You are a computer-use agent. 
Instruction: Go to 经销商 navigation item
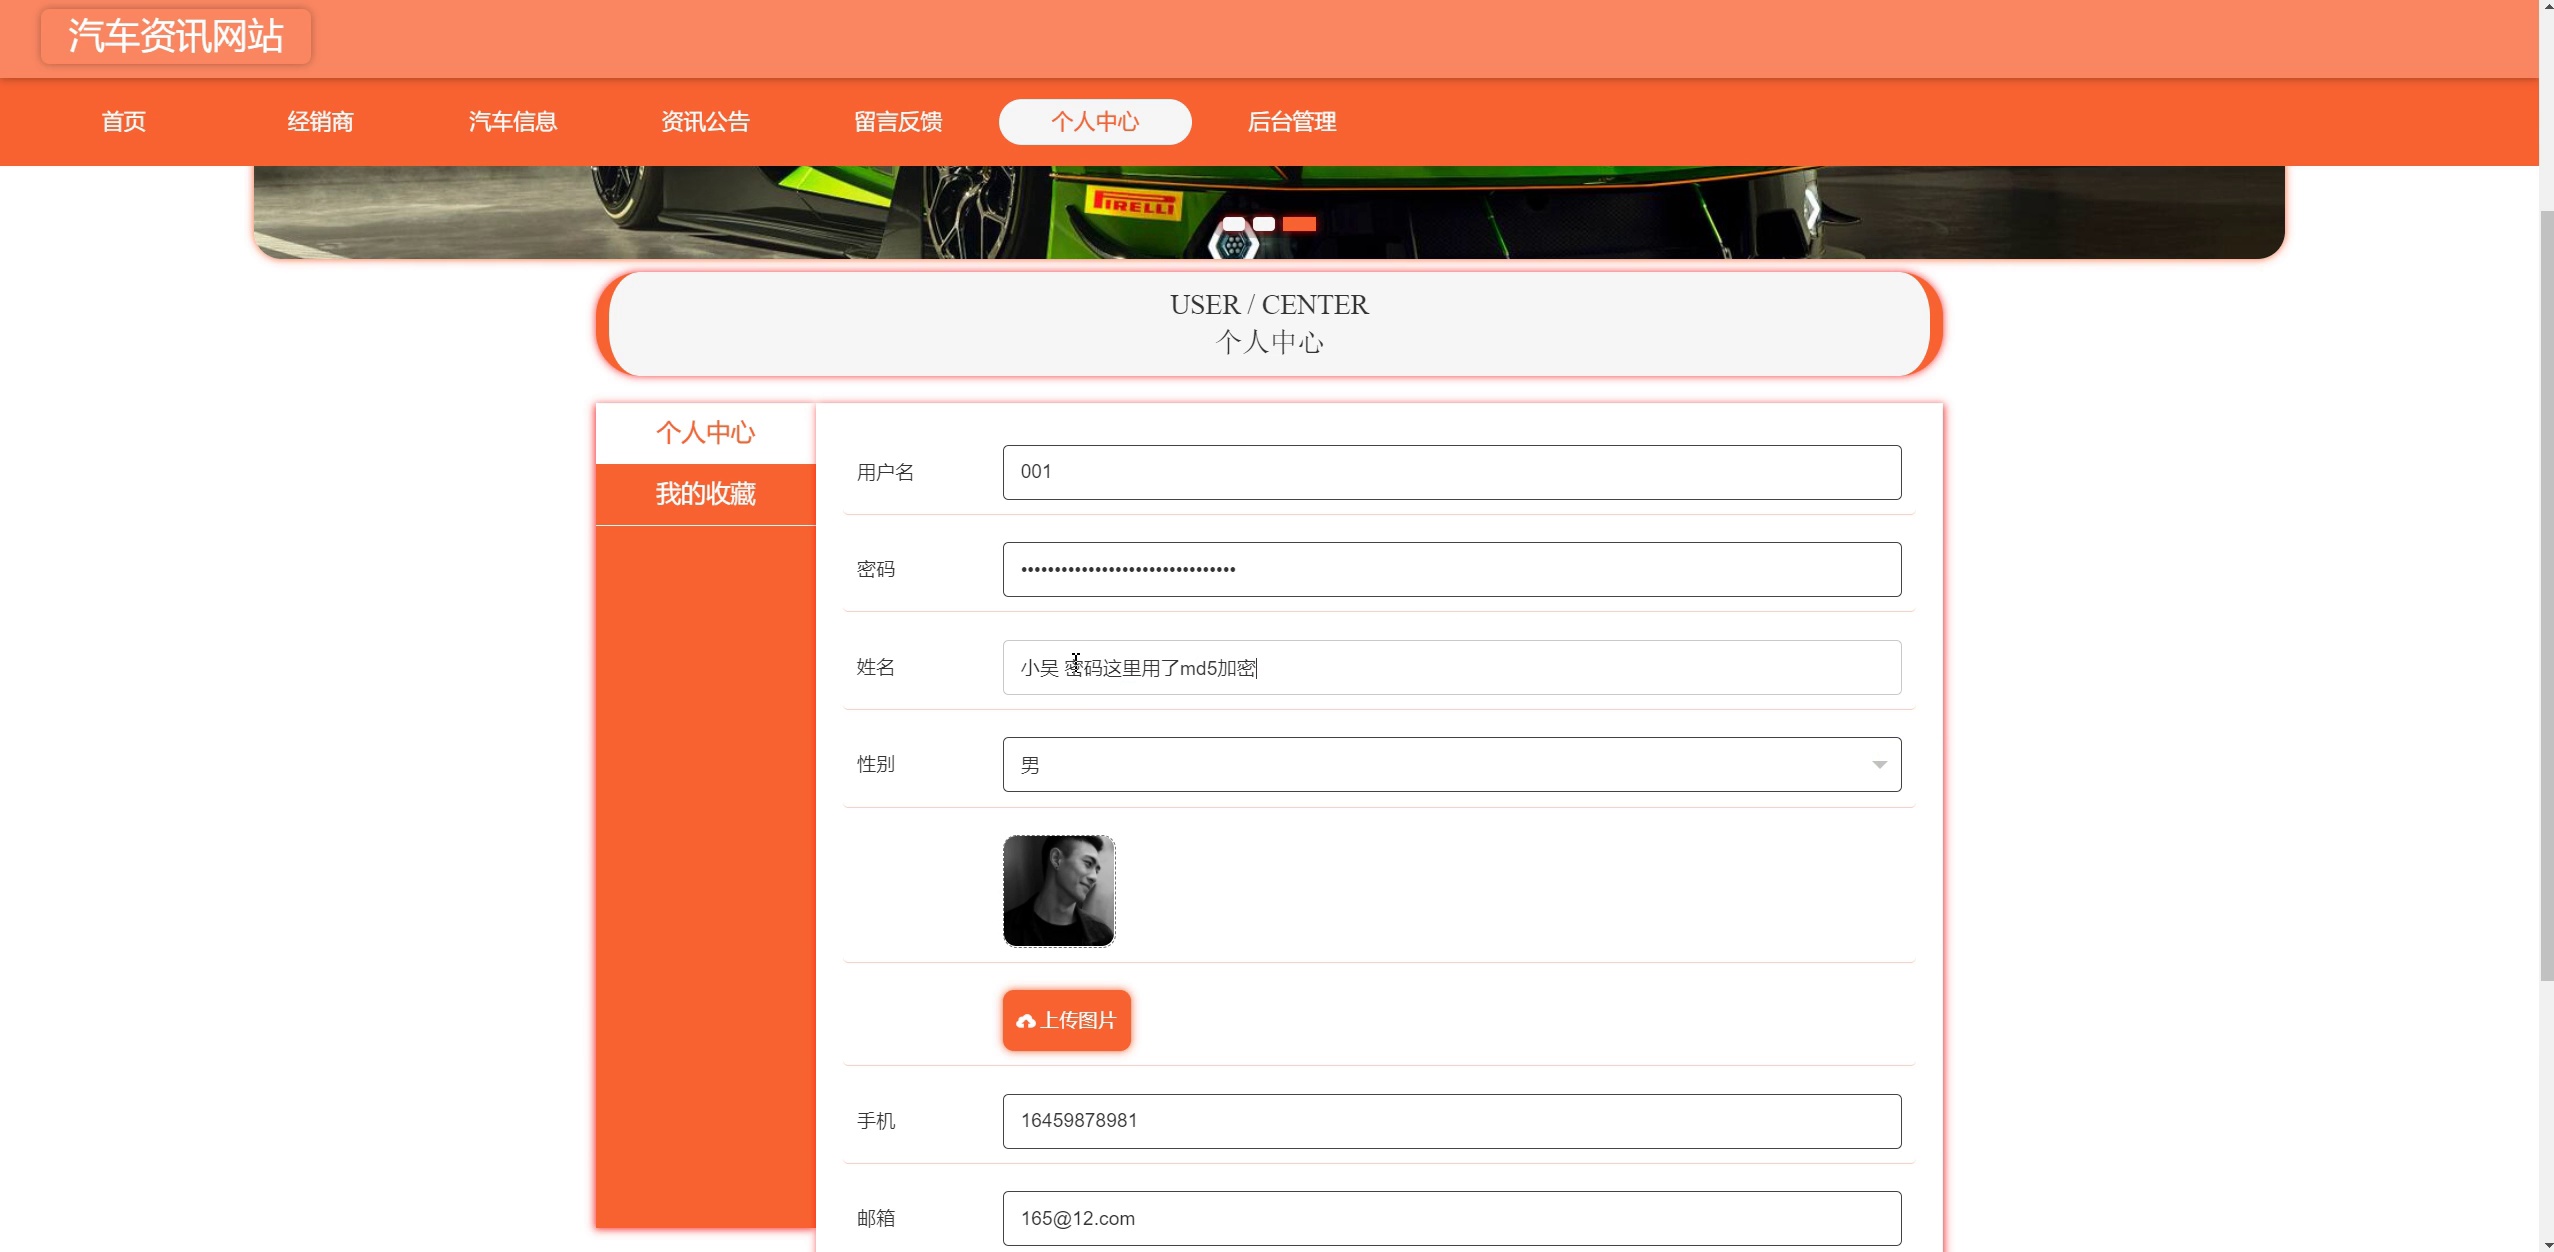[320, 122]
